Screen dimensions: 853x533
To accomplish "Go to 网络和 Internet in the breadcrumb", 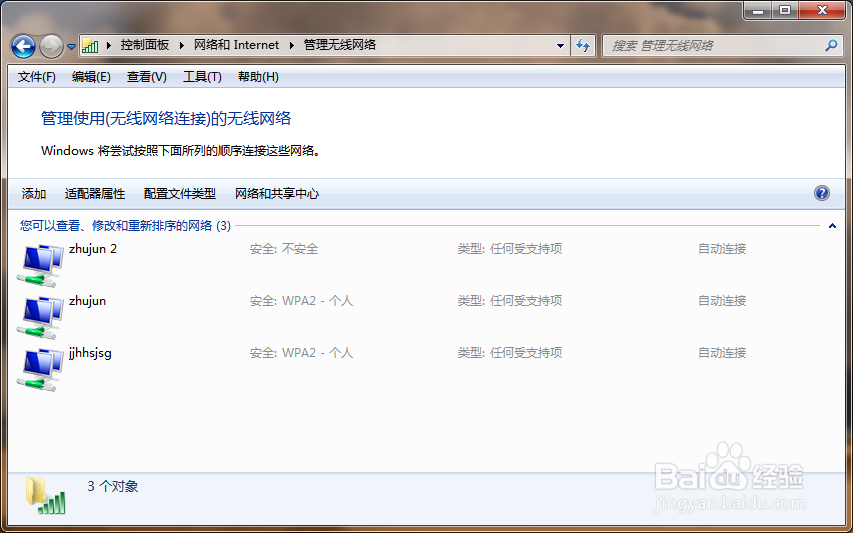I will pos(237,45).
